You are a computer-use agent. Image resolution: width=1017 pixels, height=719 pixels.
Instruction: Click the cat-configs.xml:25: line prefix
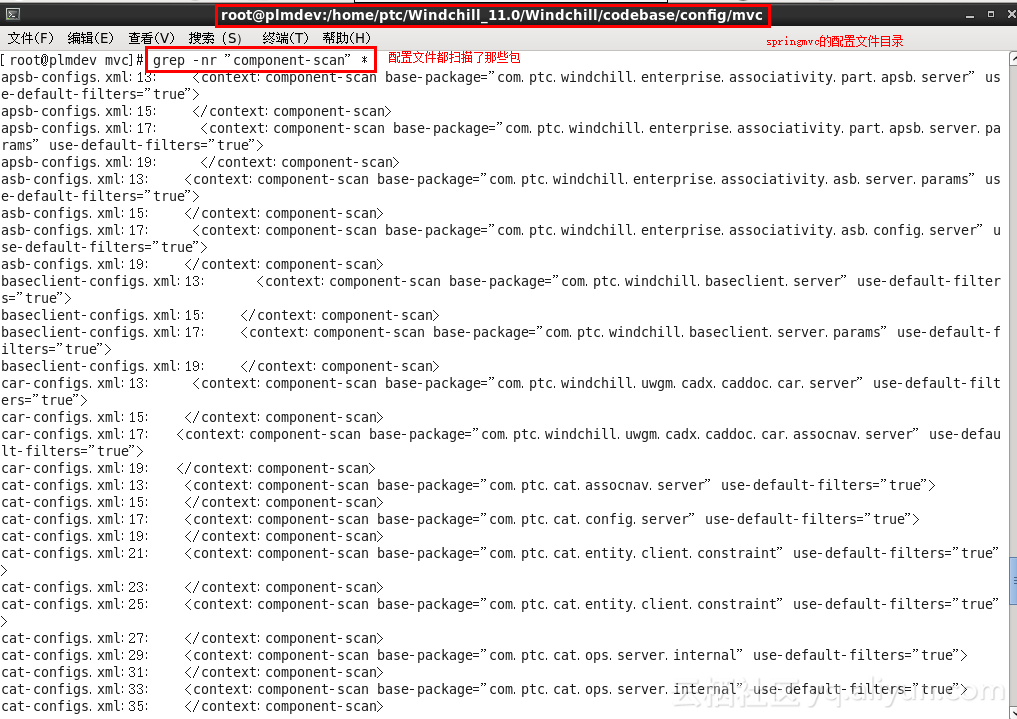75,604
